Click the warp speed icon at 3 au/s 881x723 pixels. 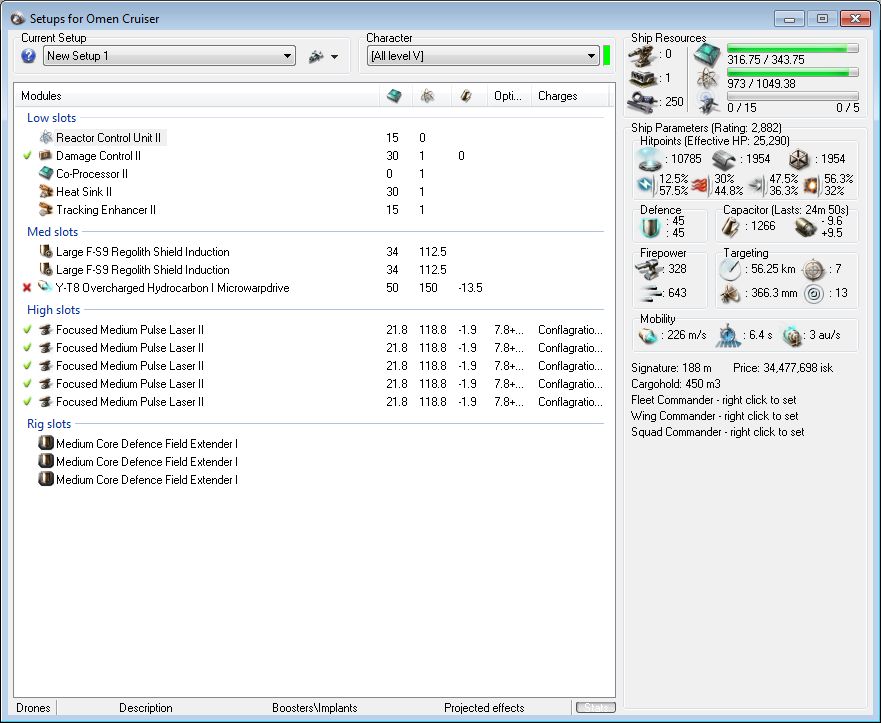[x=793, y=335]
